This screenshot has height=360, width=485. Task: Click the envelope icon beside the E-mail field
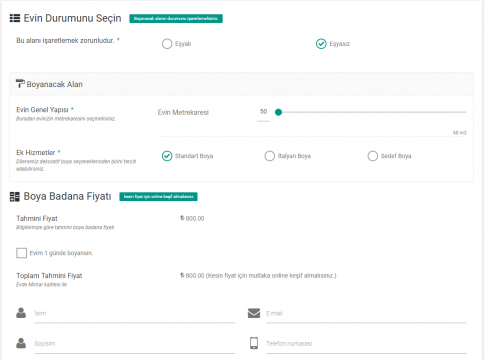254,313
